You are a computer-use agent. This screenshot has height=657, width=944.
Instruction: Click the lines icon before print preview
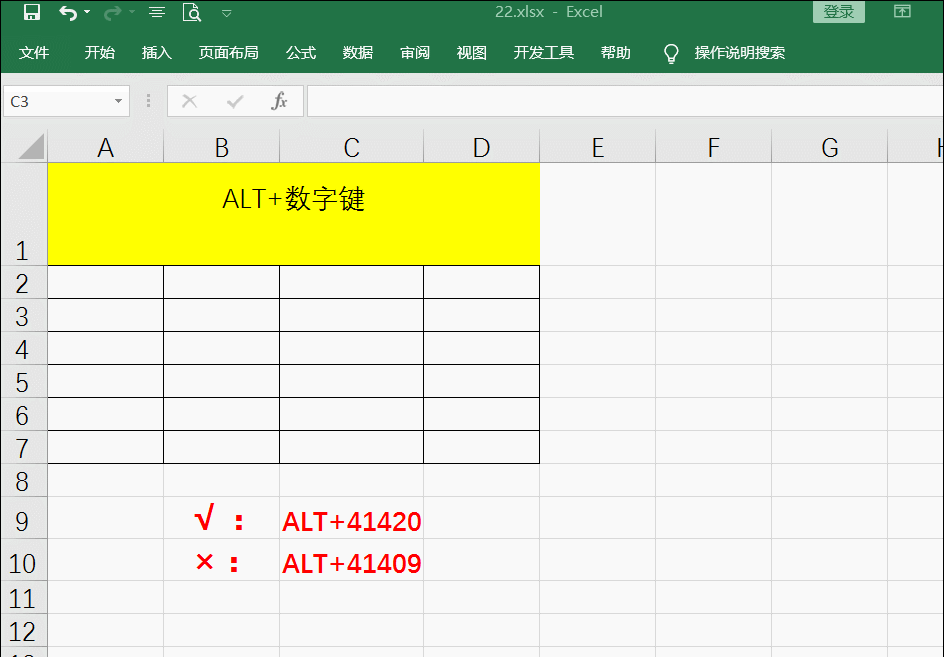click(x=157, y=12)
